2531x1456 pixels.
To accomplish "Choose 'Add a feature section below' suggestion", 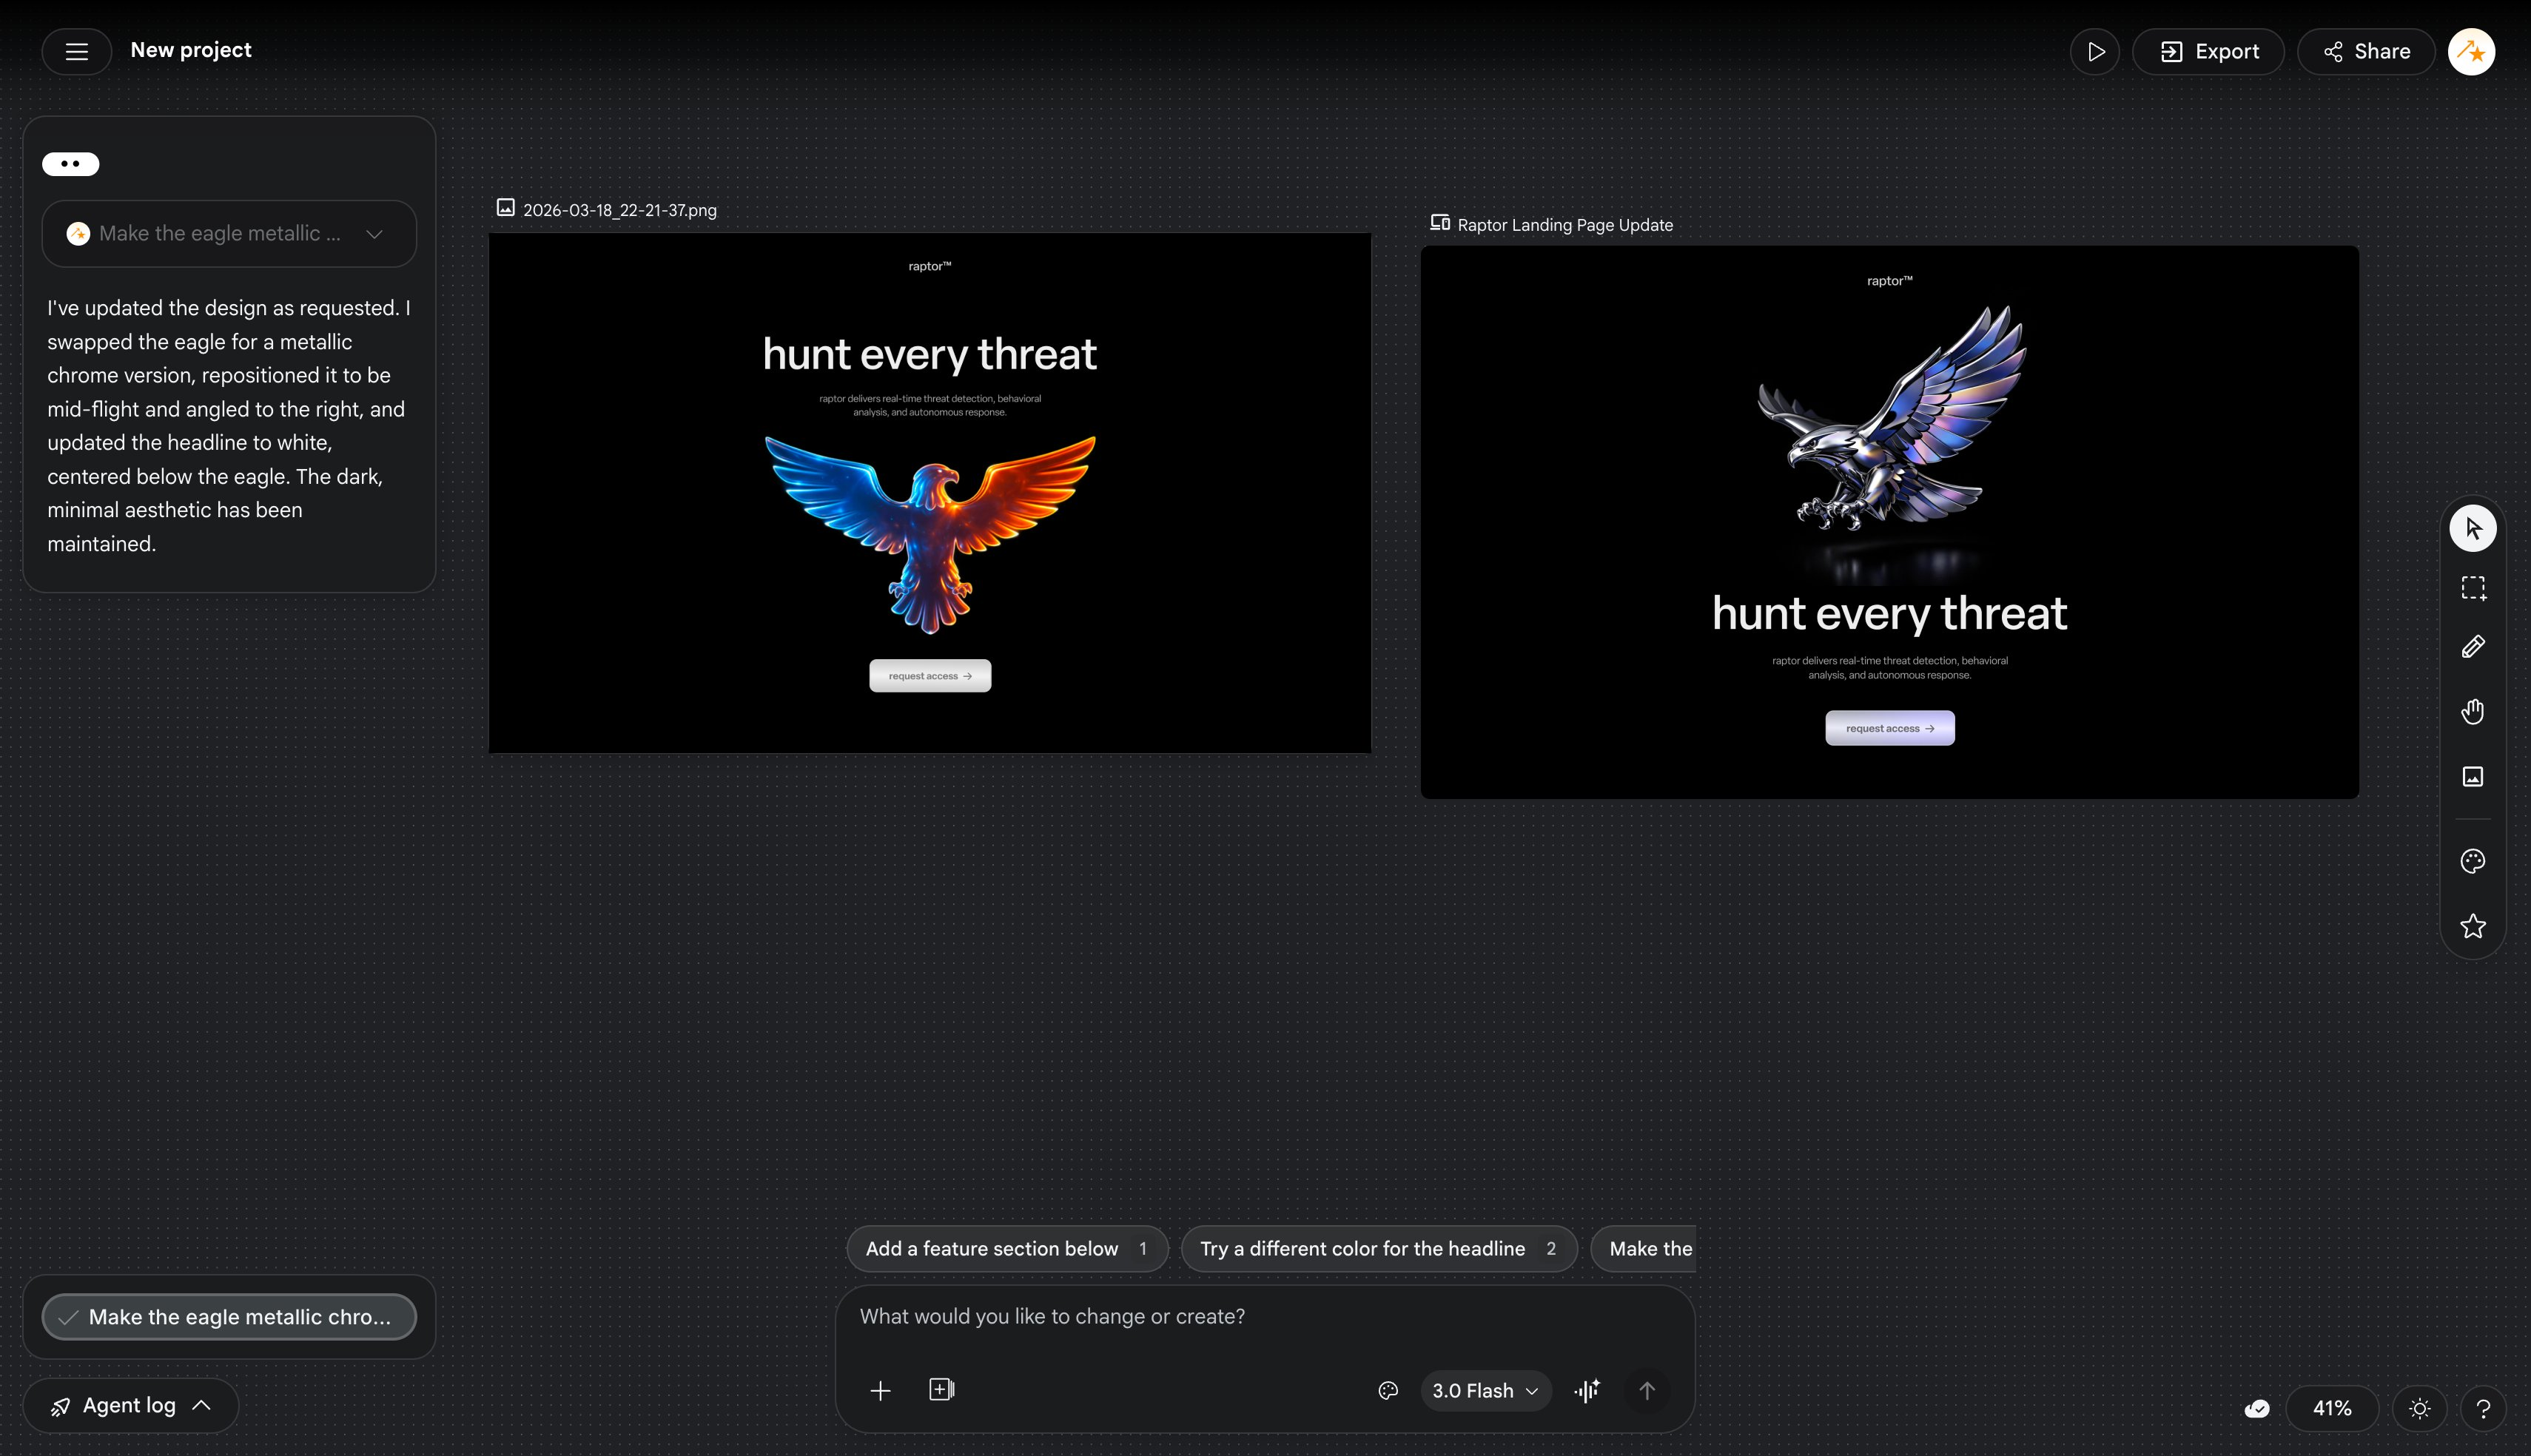I will click(x=1006, y=1249).
